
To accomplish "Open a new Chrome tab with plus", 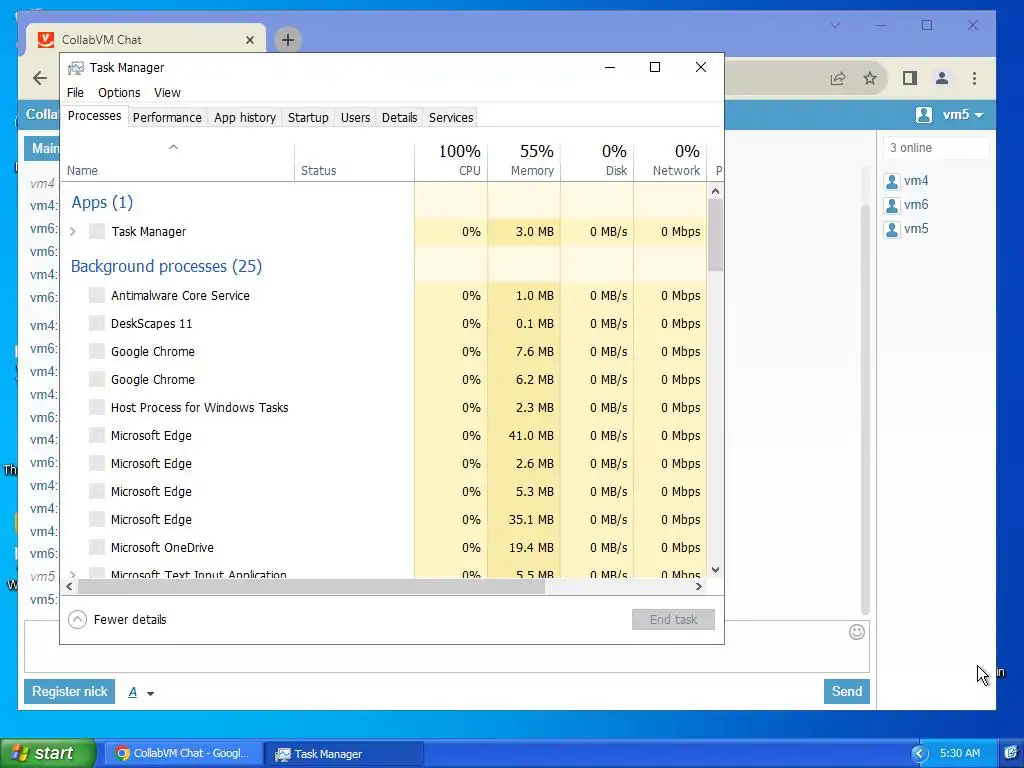I will click(288, 40).
